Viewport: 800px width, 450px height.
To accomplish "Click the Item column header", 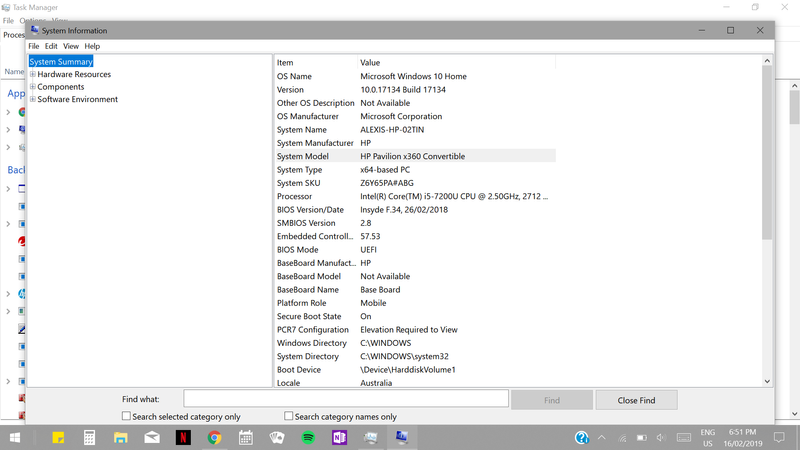I will click(315, 62).
